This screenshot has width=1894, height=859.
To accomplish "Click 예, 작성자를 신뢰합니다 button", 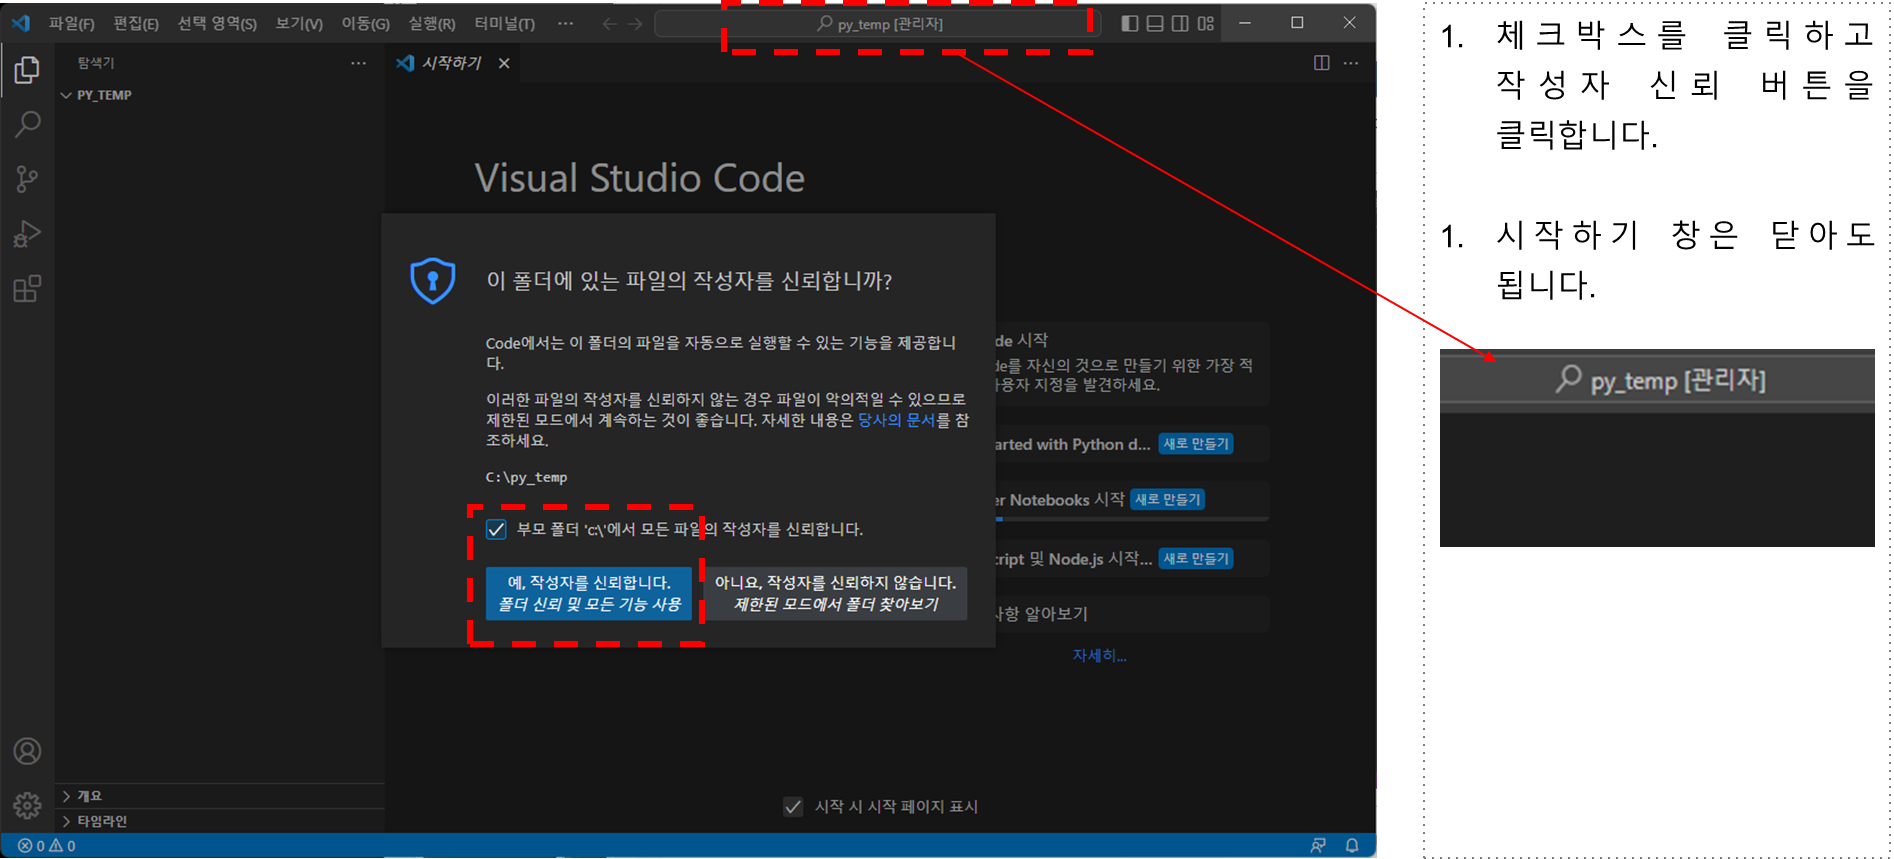I will pyautogui.click(x=589, y=593).
